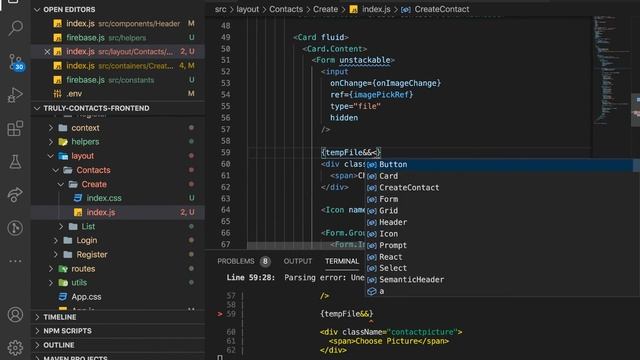Click the Create breadcrumb segment

325,9
